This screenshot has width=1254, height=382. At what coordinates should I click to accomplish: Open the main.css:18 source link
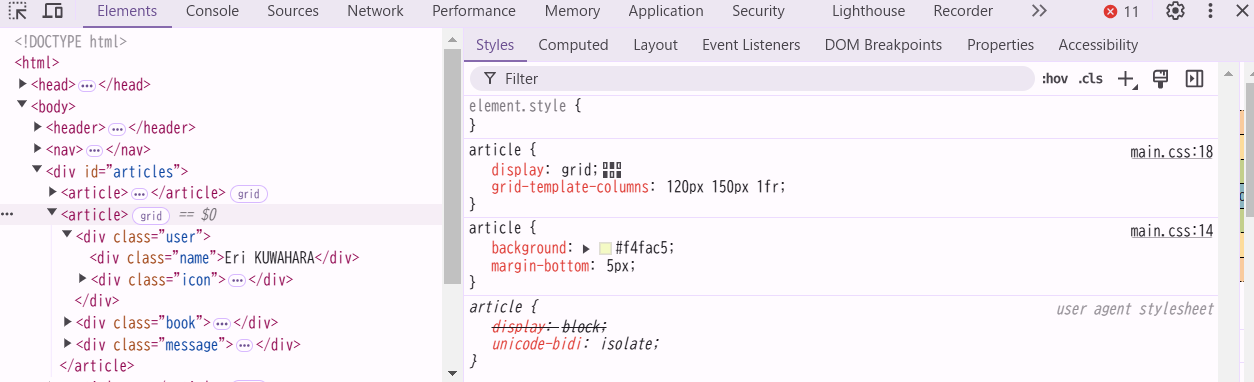[x=1172, y=152]
